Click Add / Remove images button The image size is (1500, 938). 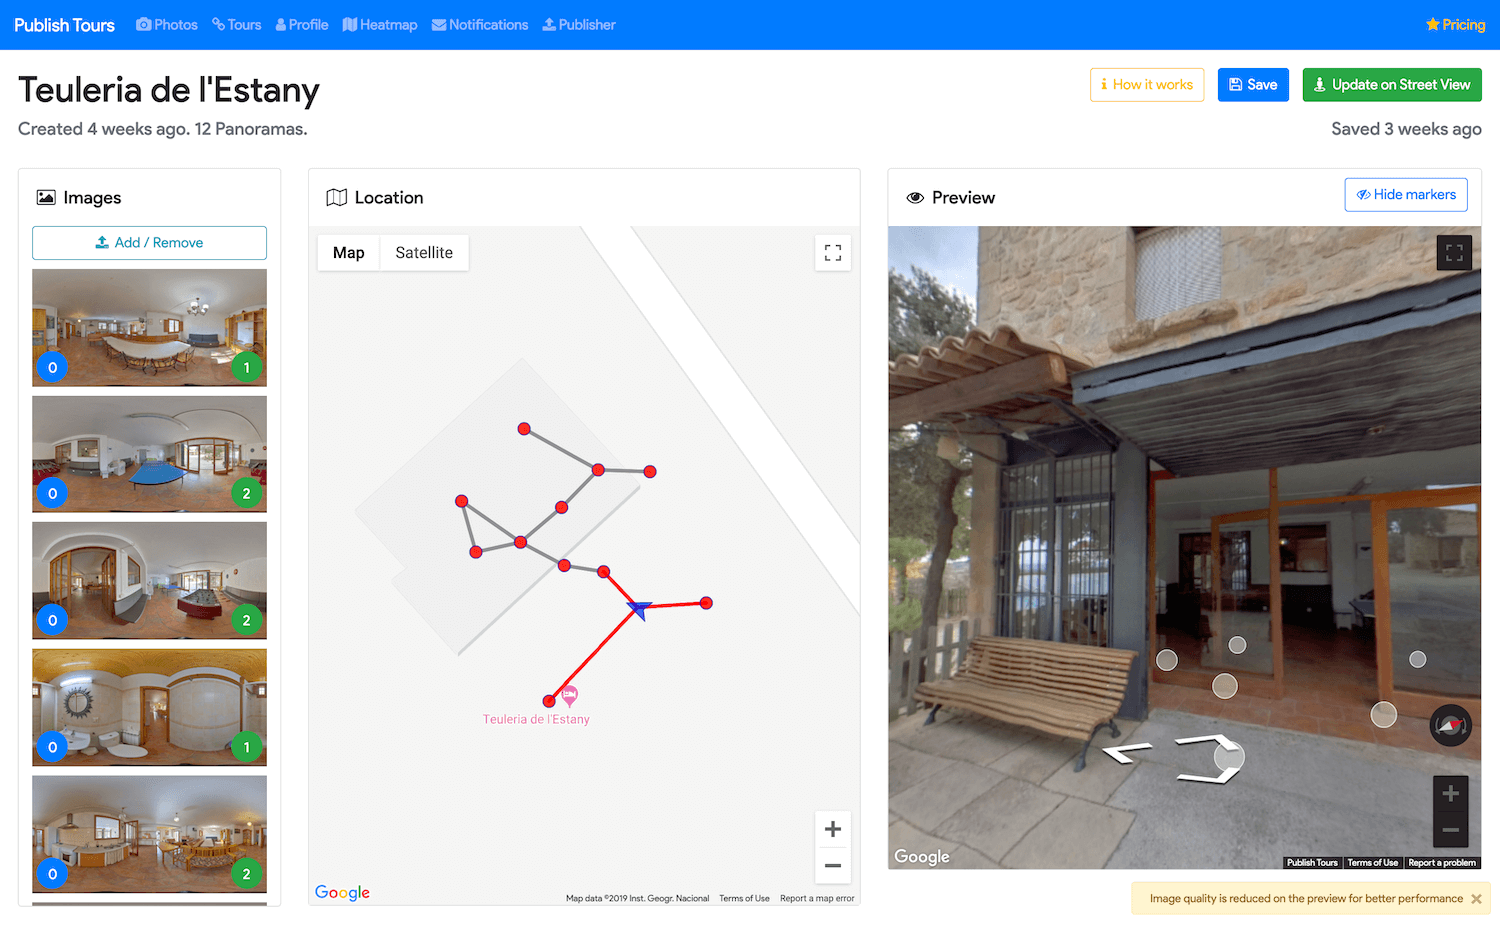click(149, 243)
